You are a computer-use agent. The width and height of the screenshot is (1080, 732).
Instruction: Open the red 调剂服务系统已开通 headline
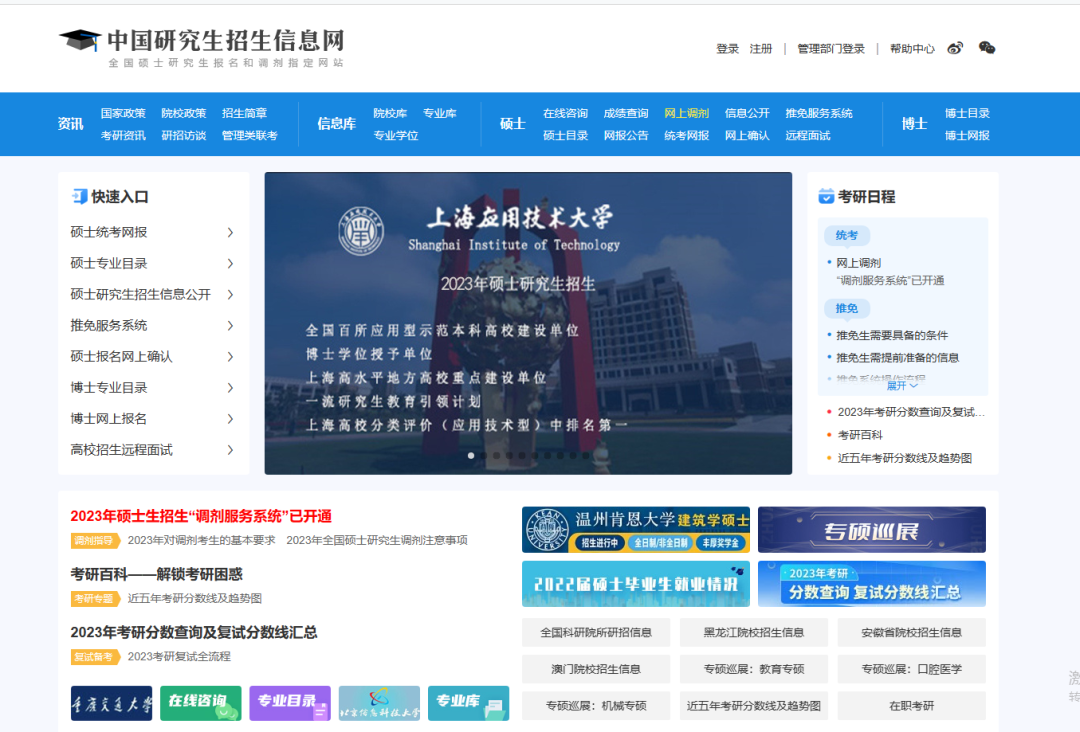201,516
